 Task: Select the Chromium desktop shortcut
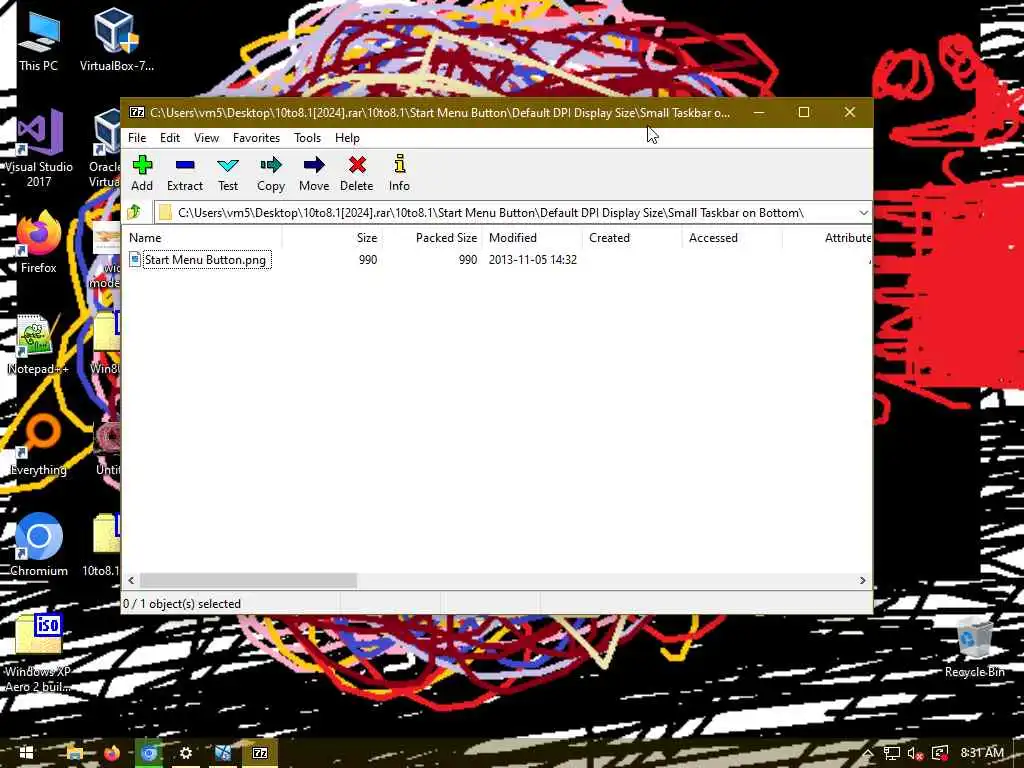pos(39,545)
